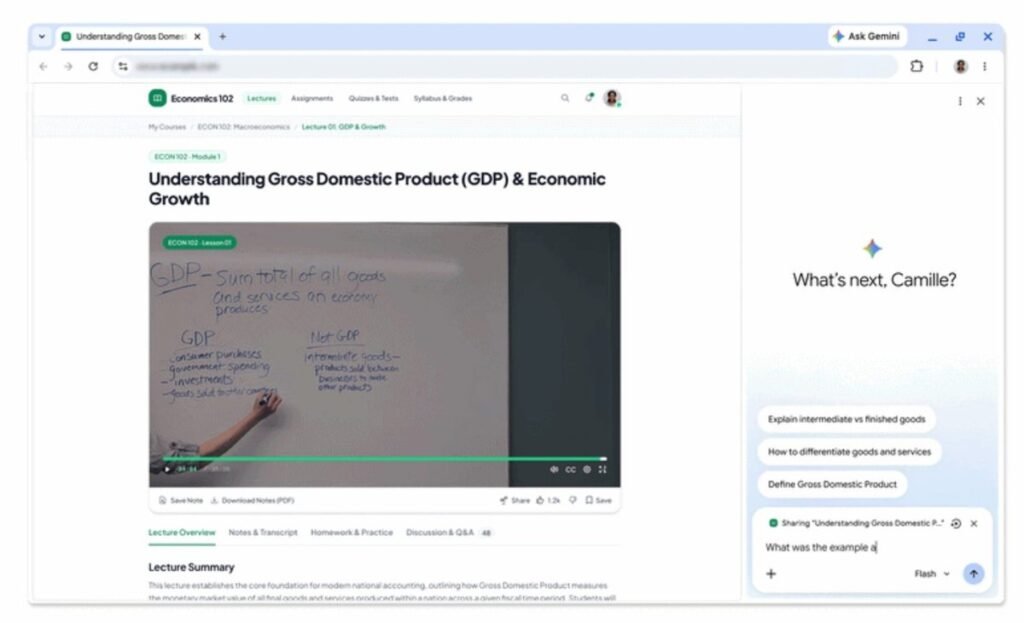Screen dimensions: 1024x623
Task: Open the Discussion & Q&A tab
Action: coord(449,533)
